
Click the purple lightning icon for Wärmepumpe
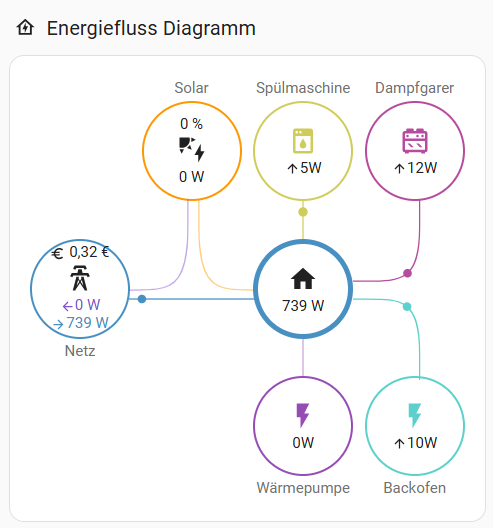coord(302,415)
